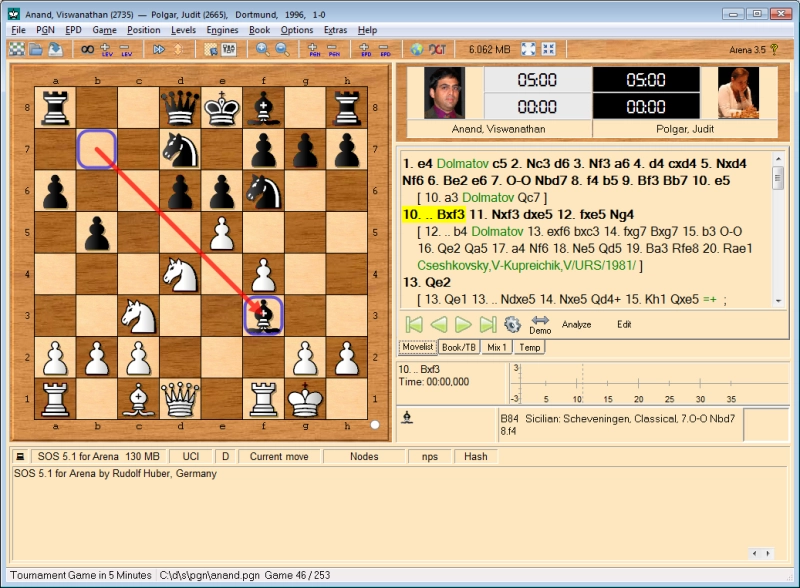The height and width of the screenshot is (588, 800).
Task: Open the File menu
Action: click(18, 30)
